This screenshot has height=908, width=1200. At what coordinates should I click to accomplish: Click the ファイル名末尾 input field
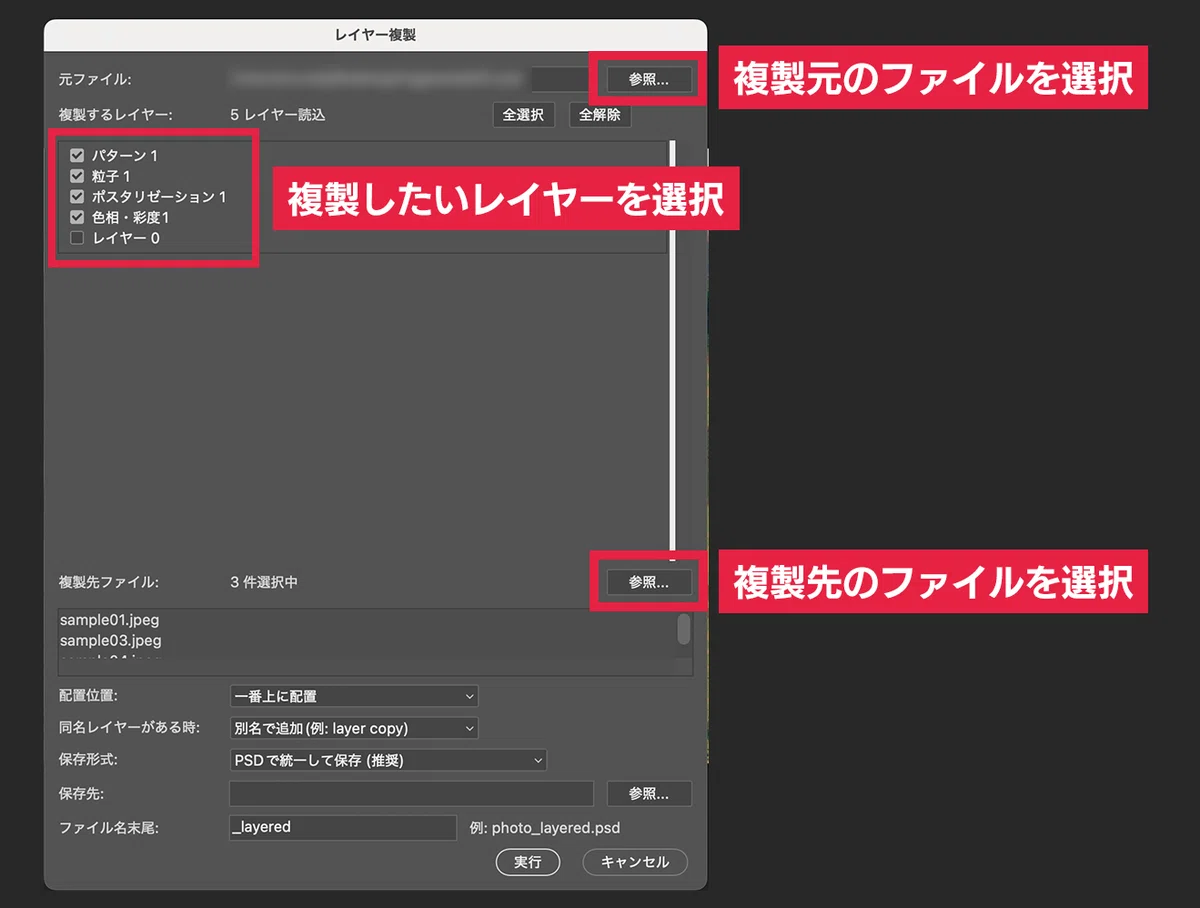click(x=343, y=827)
